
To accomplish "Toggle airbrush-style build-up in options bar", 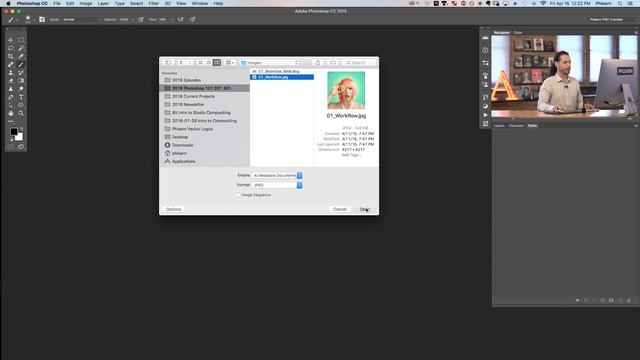I will click(x=180, y=19).
